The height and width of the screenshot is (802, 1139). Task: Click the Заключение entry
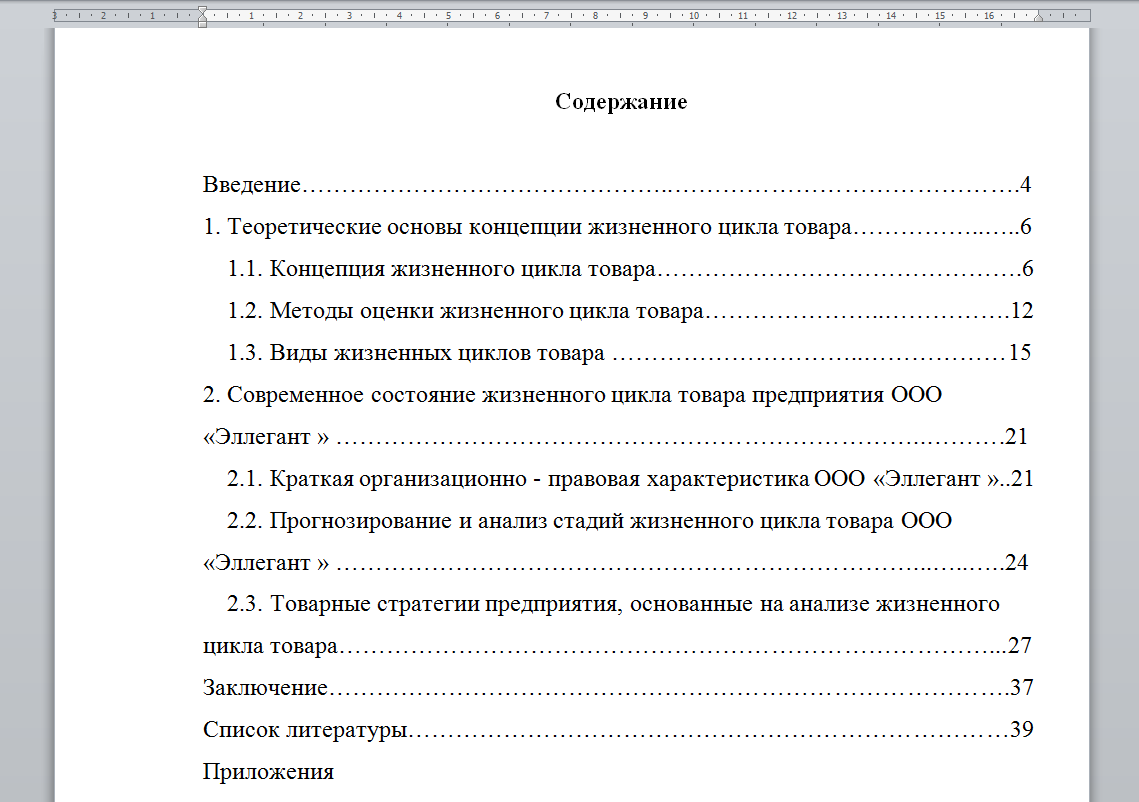(262, 688)
